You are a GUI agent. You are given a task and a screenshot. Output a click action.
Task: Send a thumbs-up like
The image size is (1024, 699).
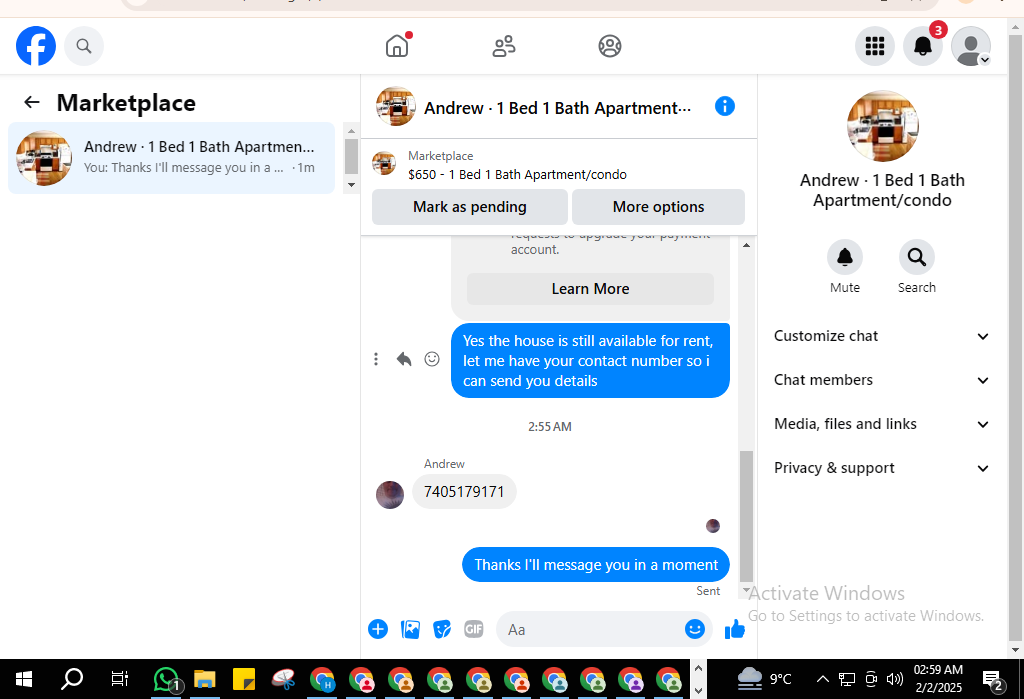click(735, 629)
